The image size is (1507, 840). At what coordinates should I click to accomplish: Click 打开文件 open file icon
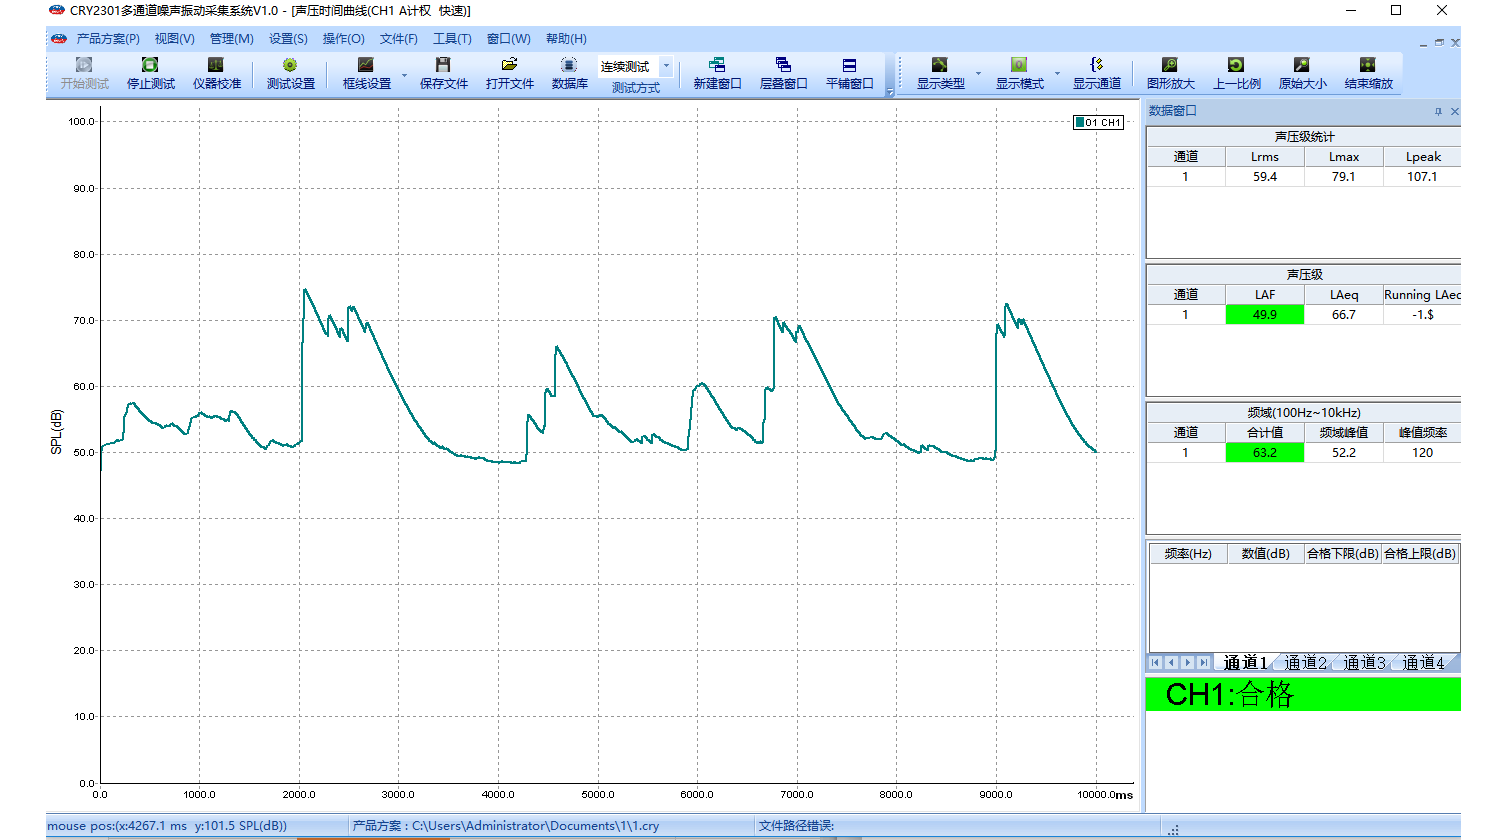(x=509, y=66)
